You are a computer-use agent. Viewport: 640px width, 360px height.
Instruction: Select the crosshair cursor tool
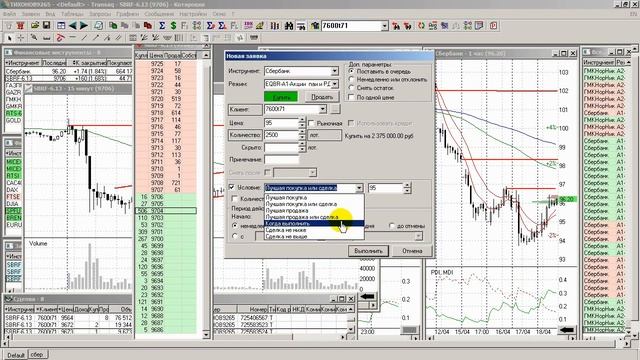pyautogui.click(x=21, y=38)
